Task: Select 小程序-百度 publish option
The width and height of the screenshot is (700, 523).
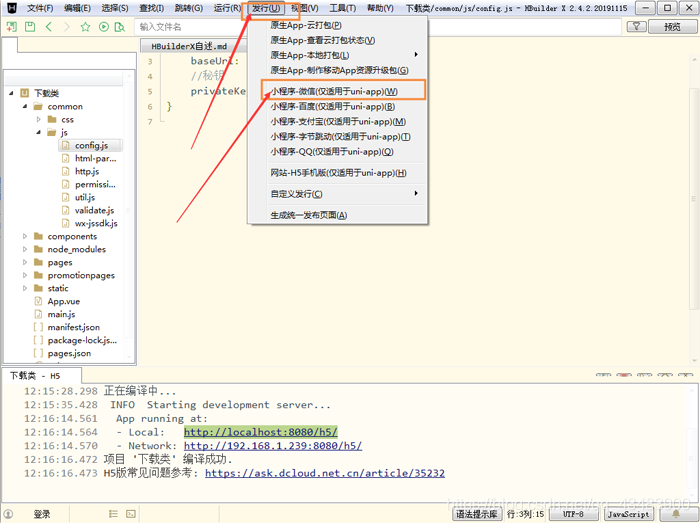Action: [333, 107]
